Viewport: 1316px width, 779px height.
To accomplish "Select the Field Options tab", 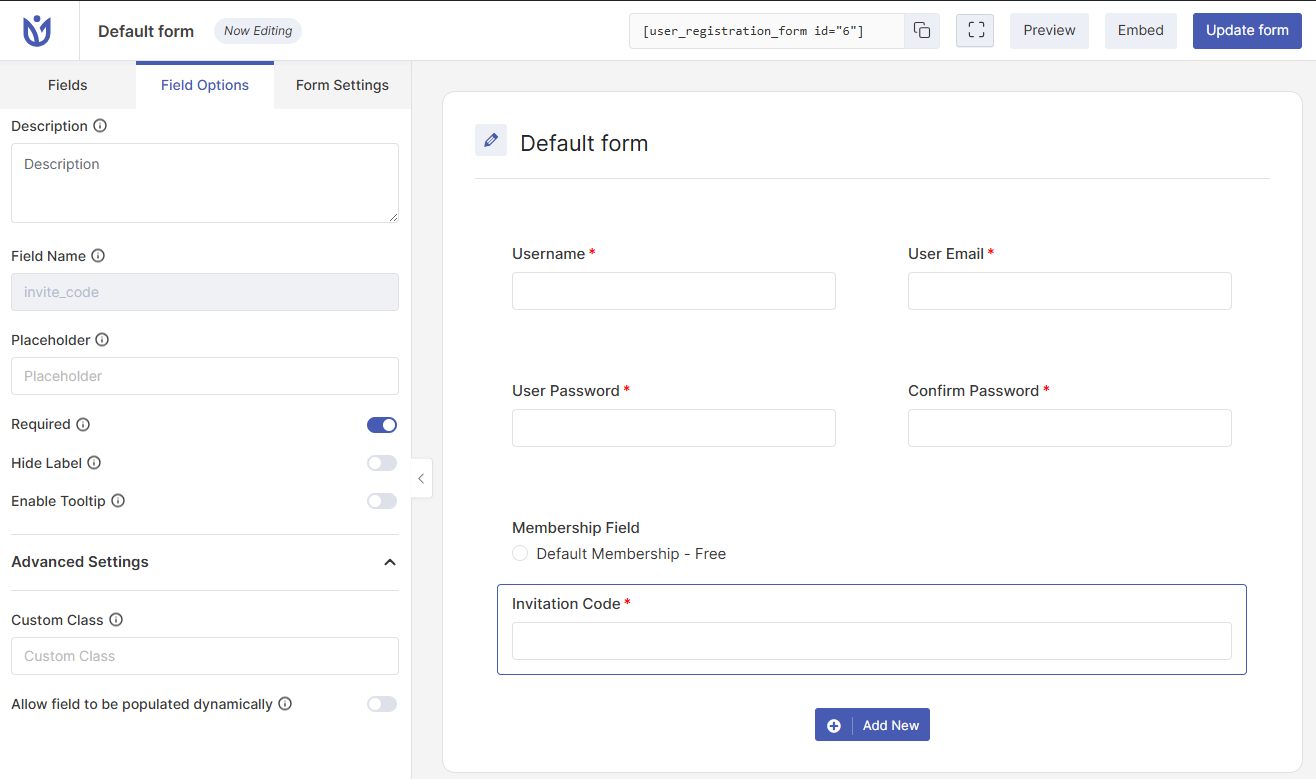I will click(205, 85).
